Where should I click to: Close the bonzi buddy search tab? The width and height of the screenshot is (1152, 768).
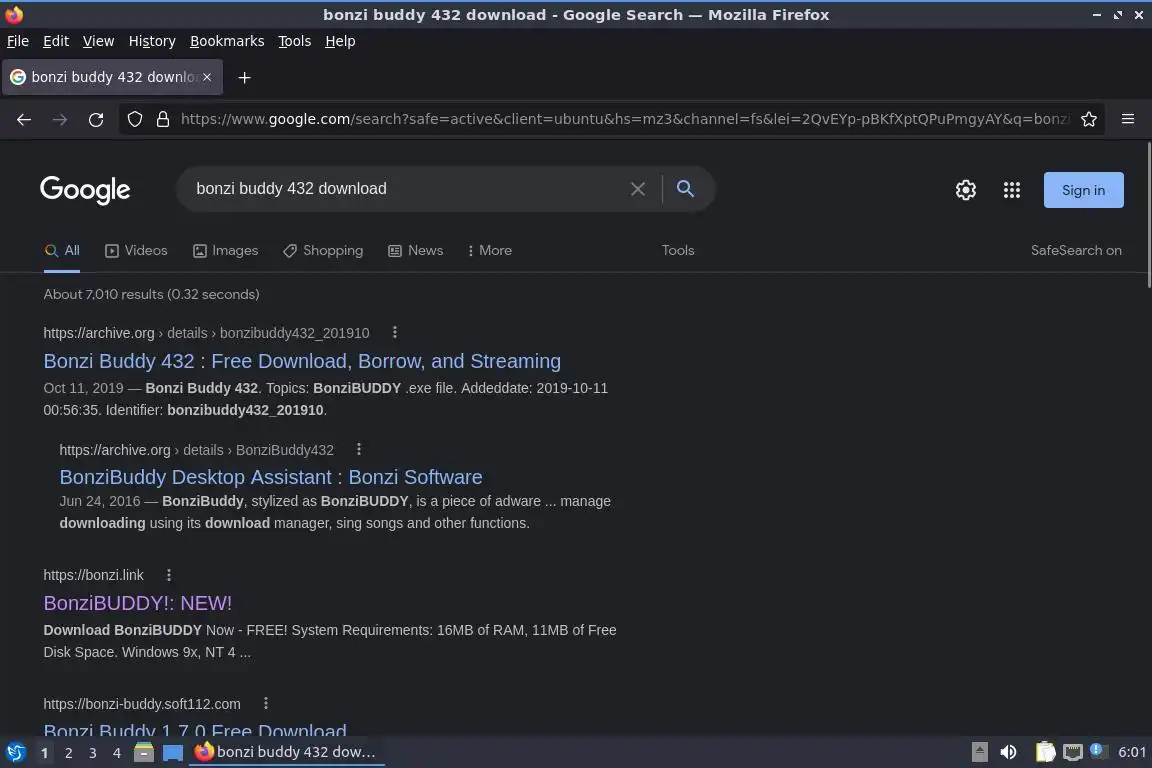coord(207,77)
